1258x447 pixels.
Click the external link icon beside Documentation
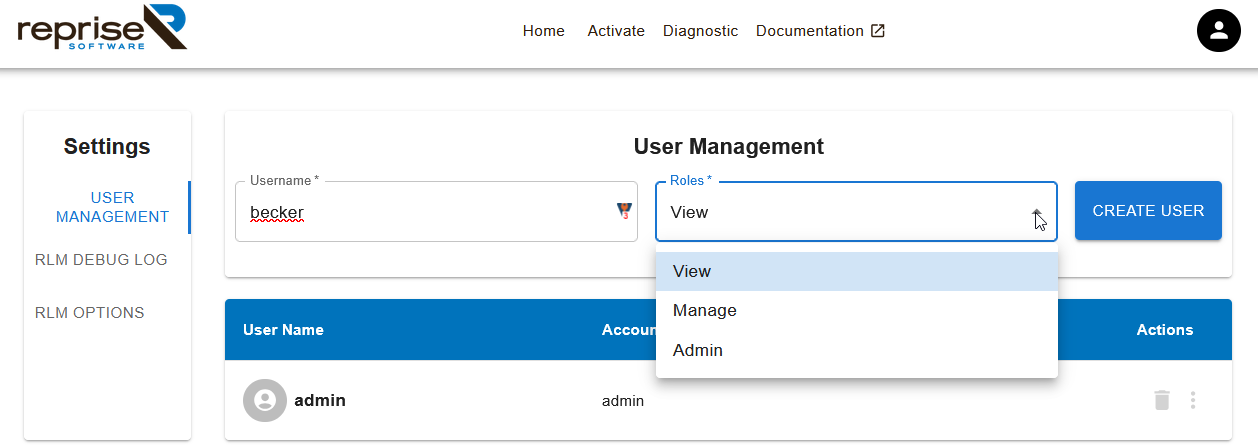[x=878, y=31]
